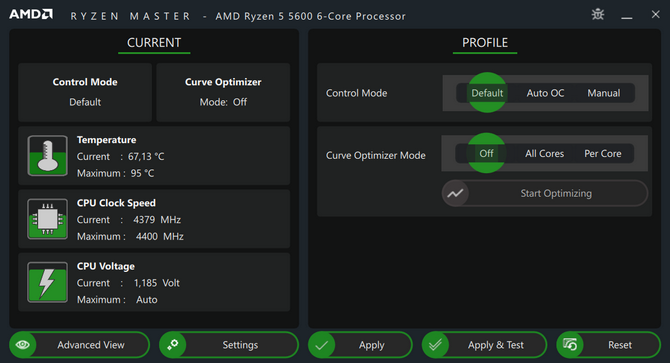Click the CPU Voltage heading

[x=106, y=266]
